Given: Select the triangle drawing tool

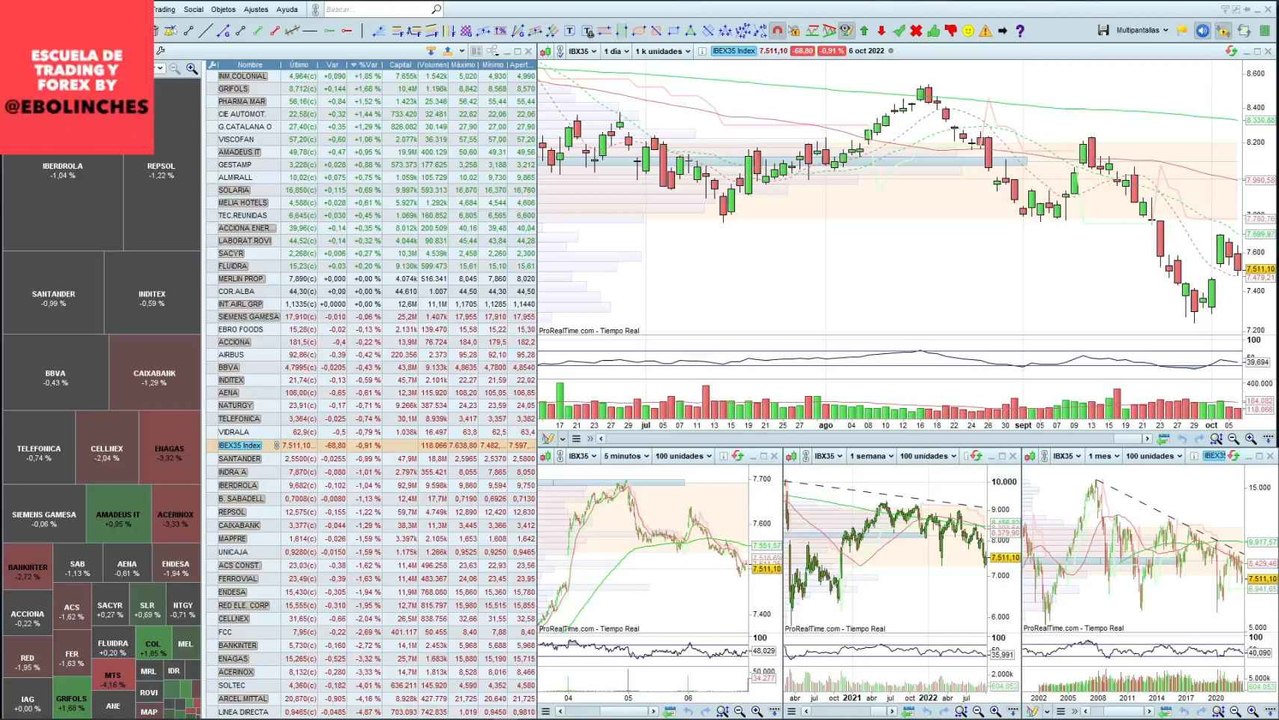Looking at the screenshot, I should tap(691, 31).
